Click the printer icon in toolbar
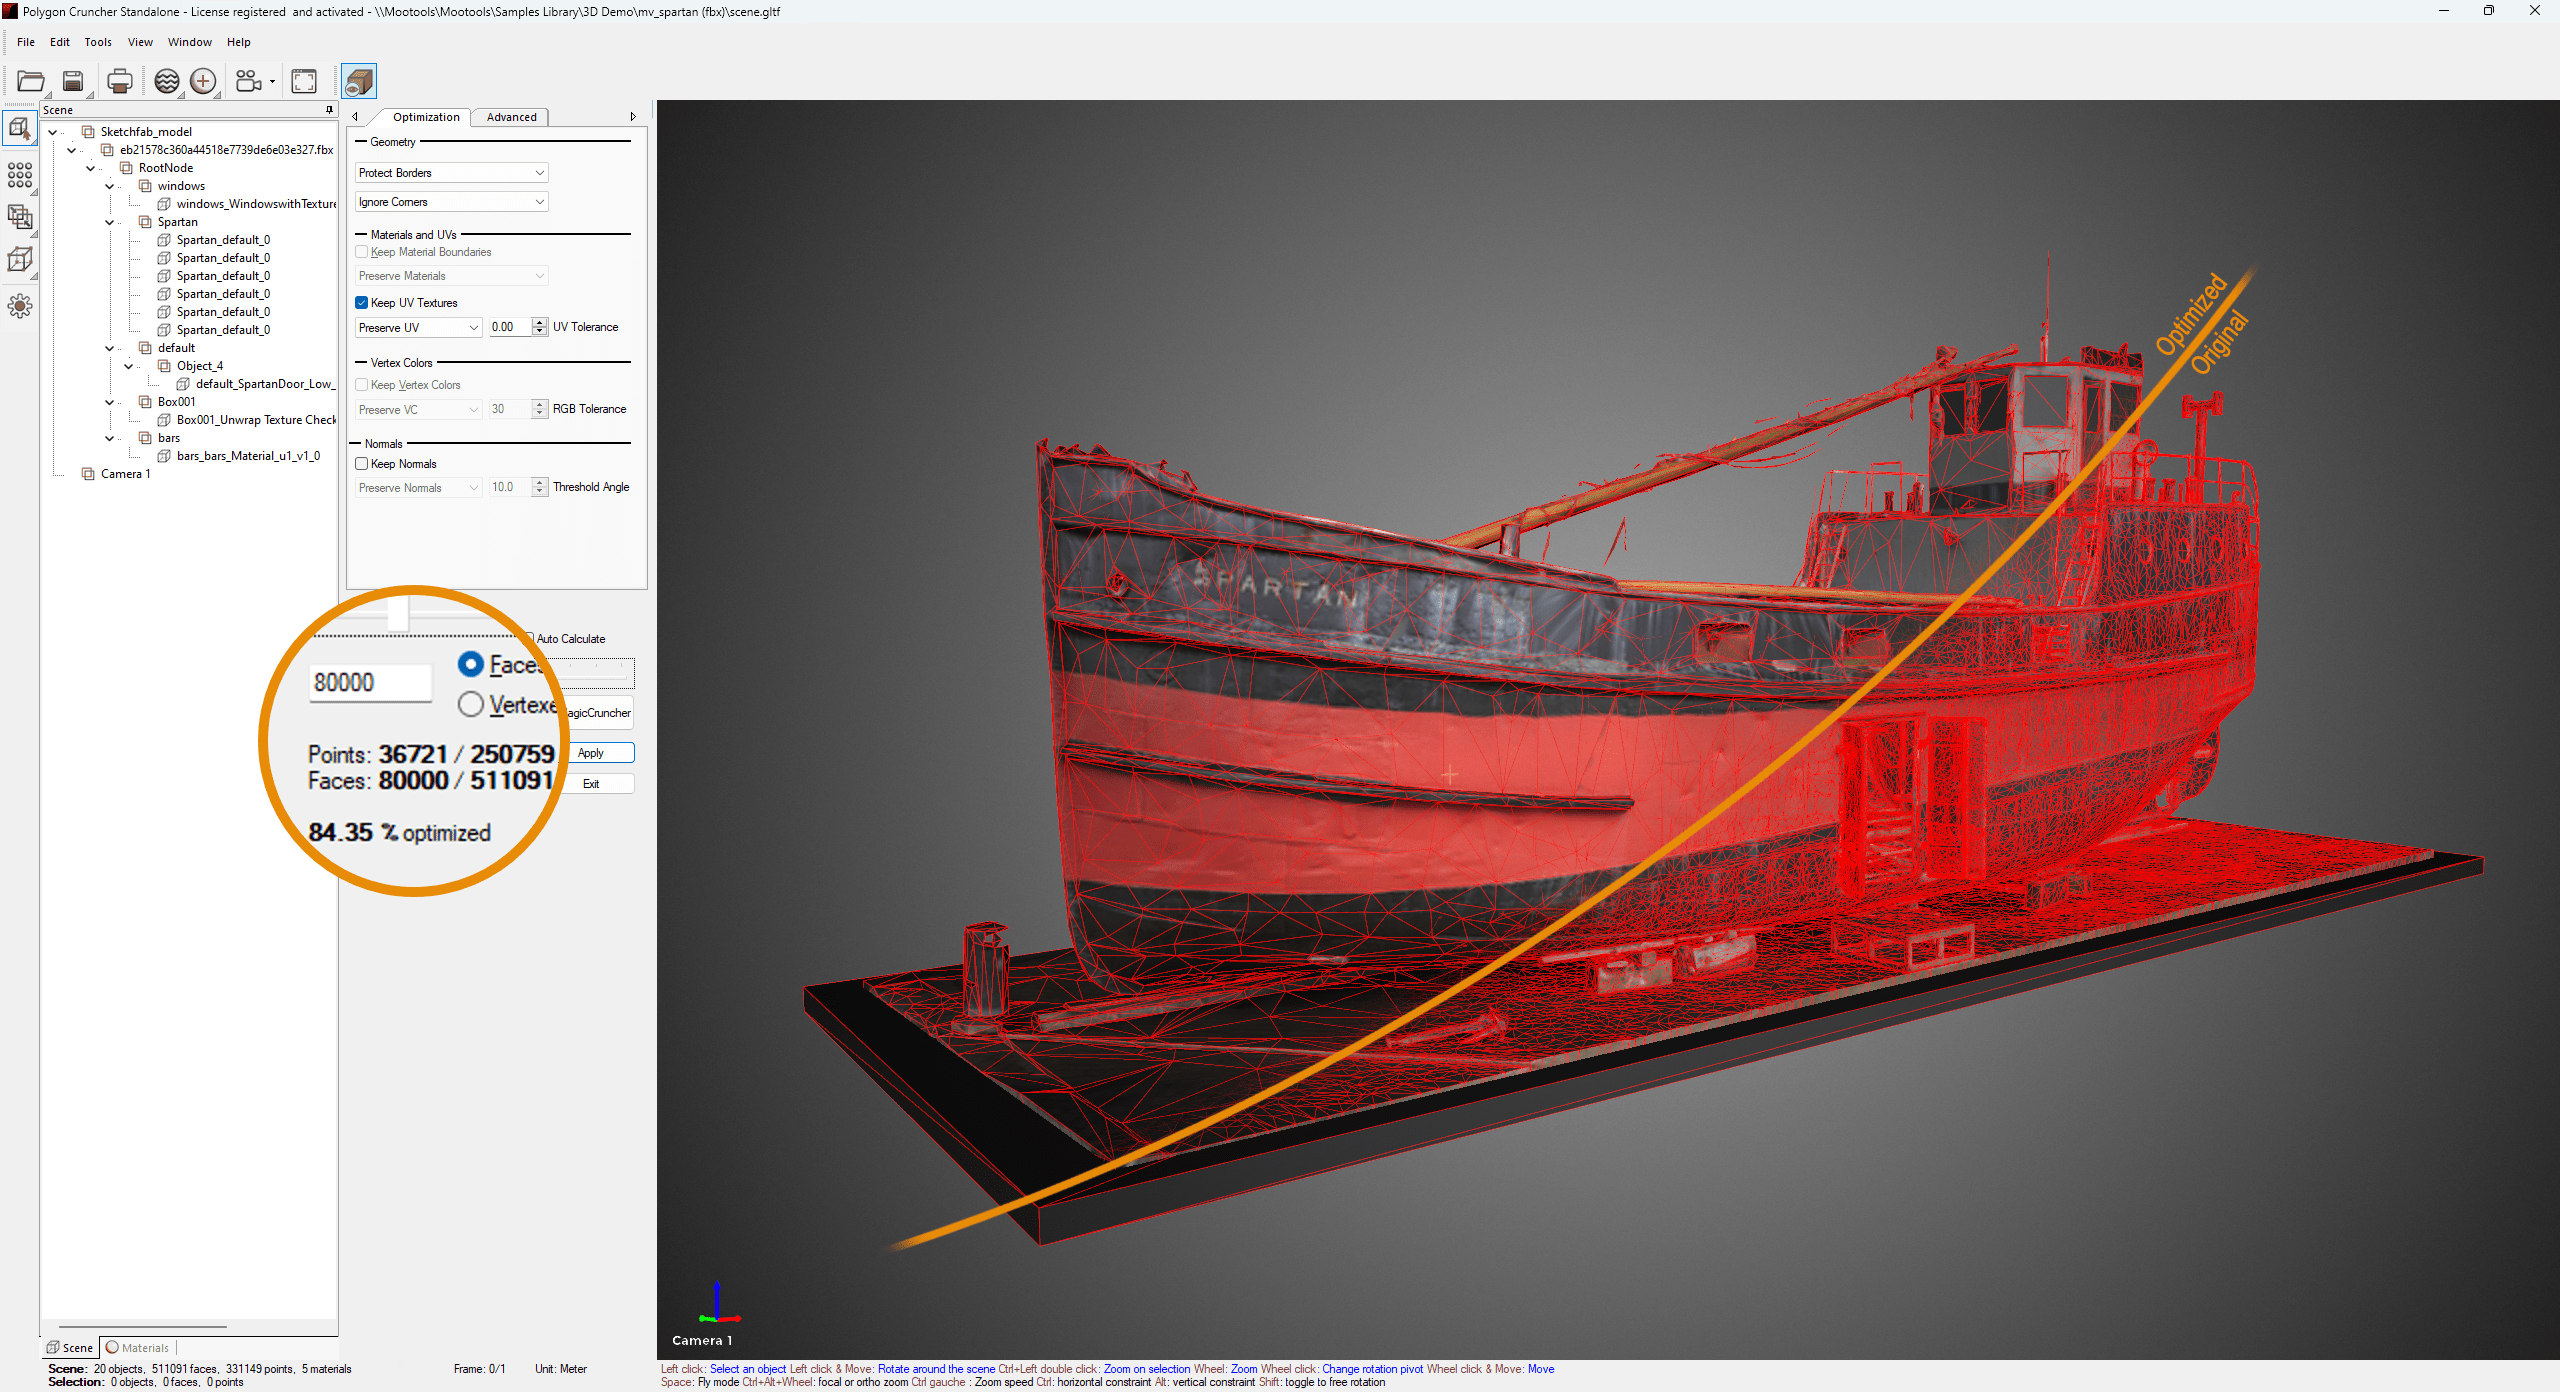2560x1392 pixels. (x=119, y=81)
